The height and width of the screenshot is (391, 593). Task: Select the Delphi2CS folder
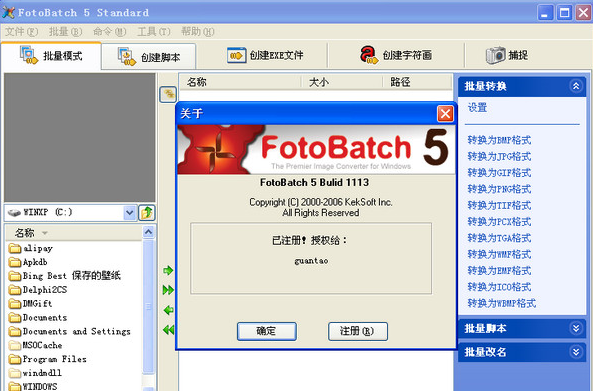click(x=38, y=290)
